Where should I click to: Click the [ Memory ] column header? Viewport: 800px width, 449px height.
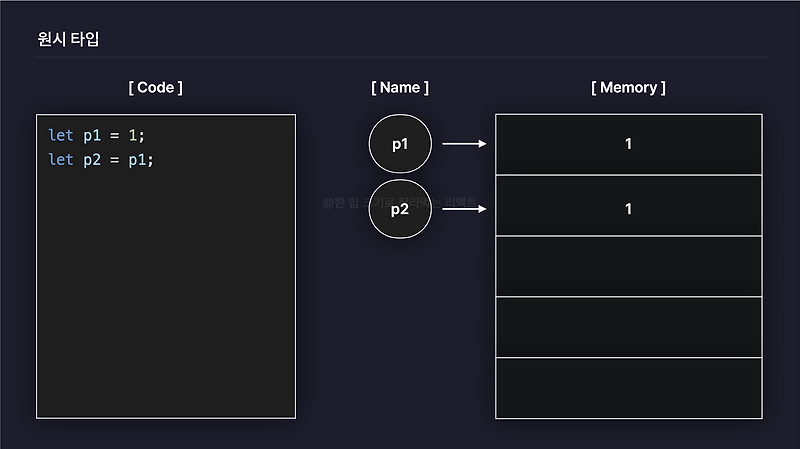(x=628, y=87)
